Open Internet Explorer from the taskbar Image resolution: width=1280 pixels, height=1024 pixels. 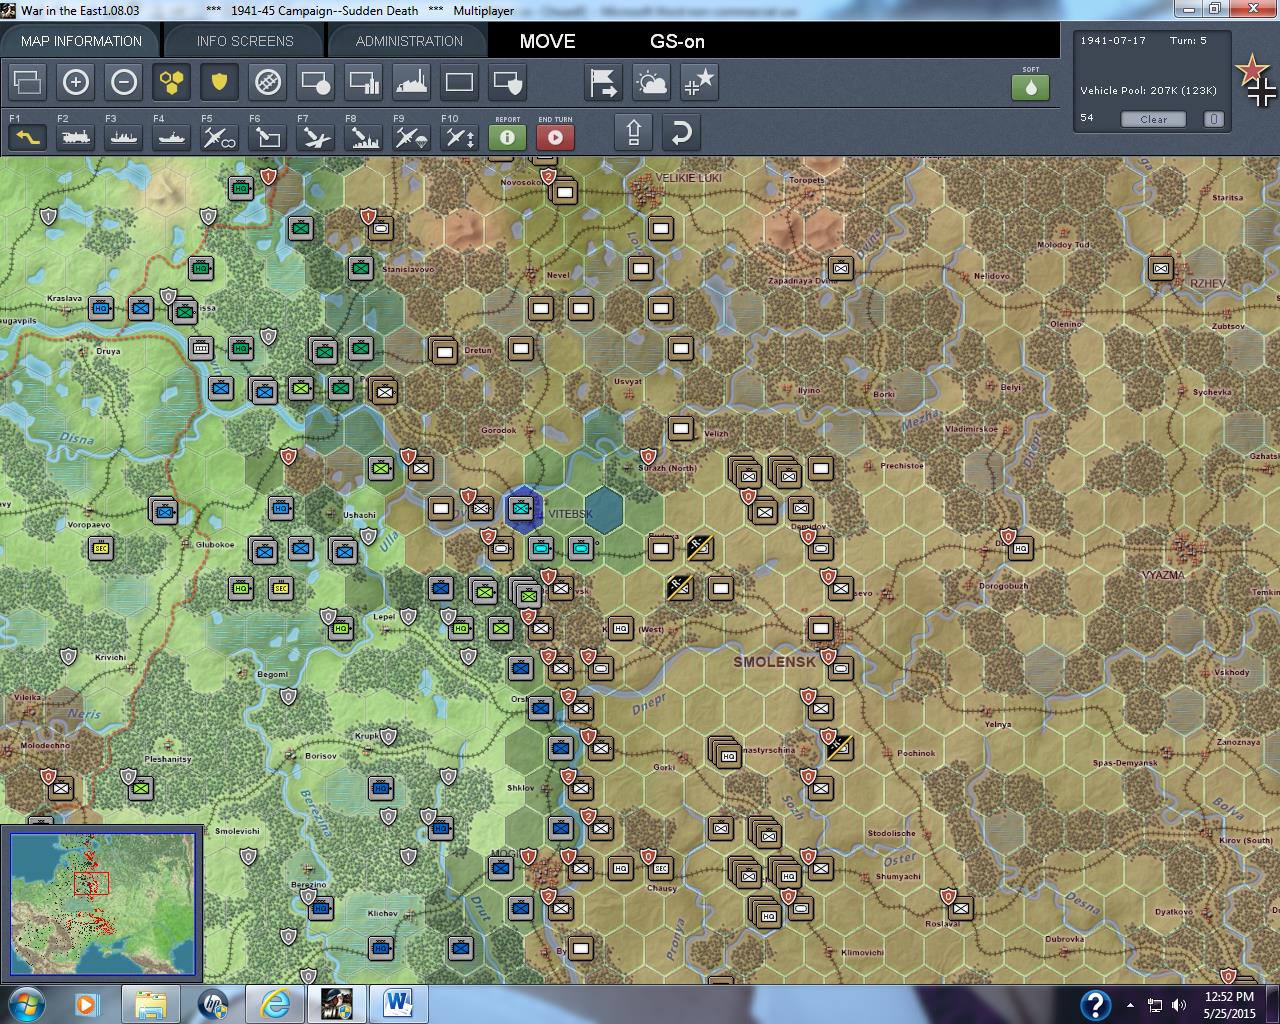[274, 1004]
